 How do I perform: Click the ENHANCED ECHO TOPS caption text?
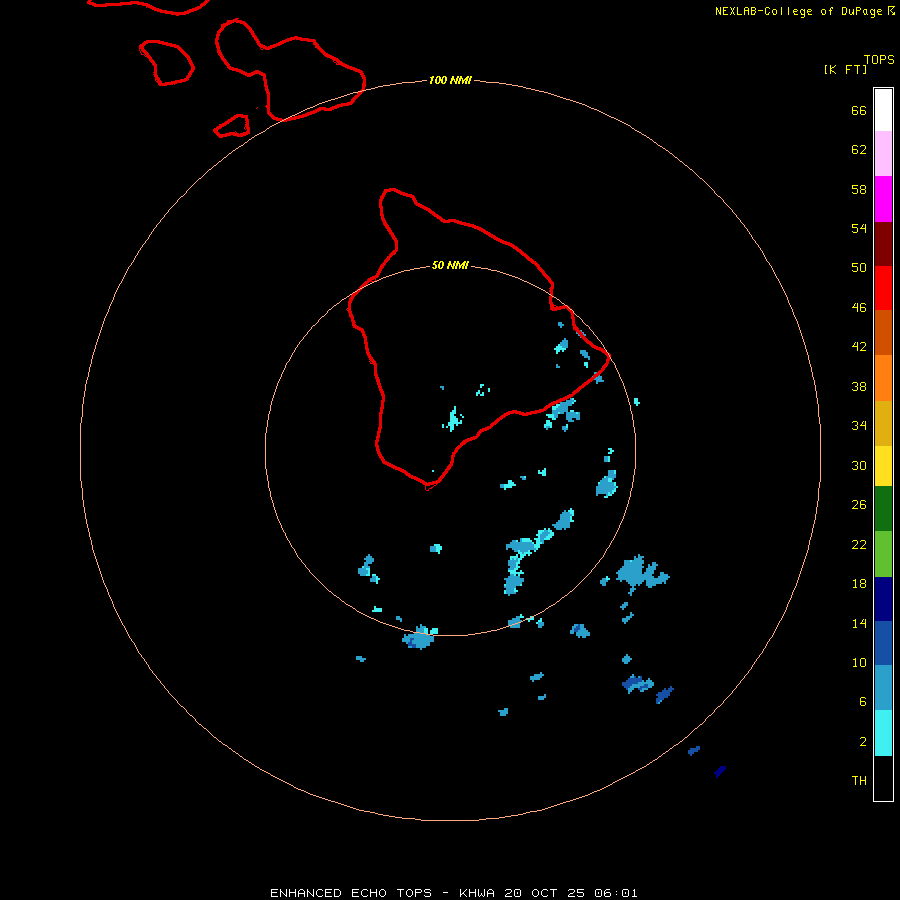pos(351,893)
